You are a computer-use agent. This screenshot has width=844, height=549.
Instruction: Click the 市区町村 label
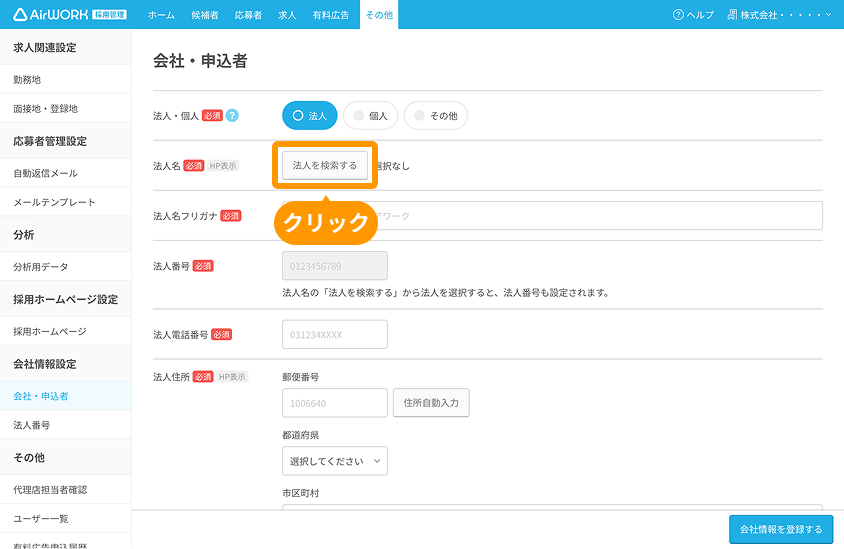[x=300, y=493]
